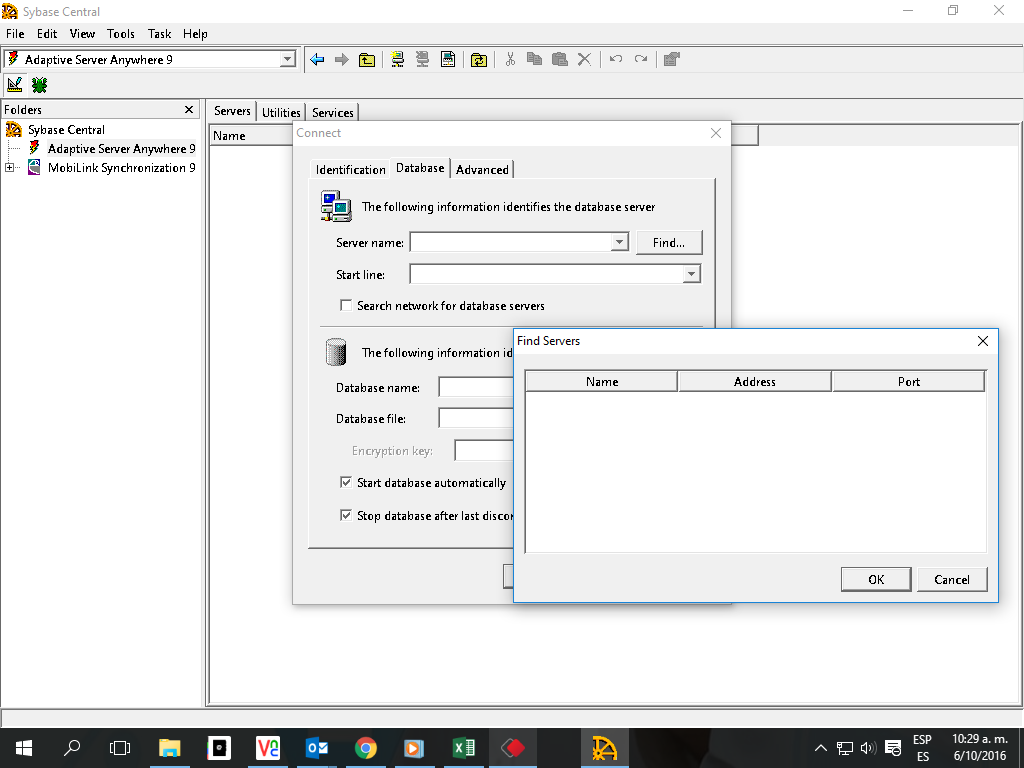
Task: Select the Database tab in Connect dialog
Action: [x=420, y=168]
